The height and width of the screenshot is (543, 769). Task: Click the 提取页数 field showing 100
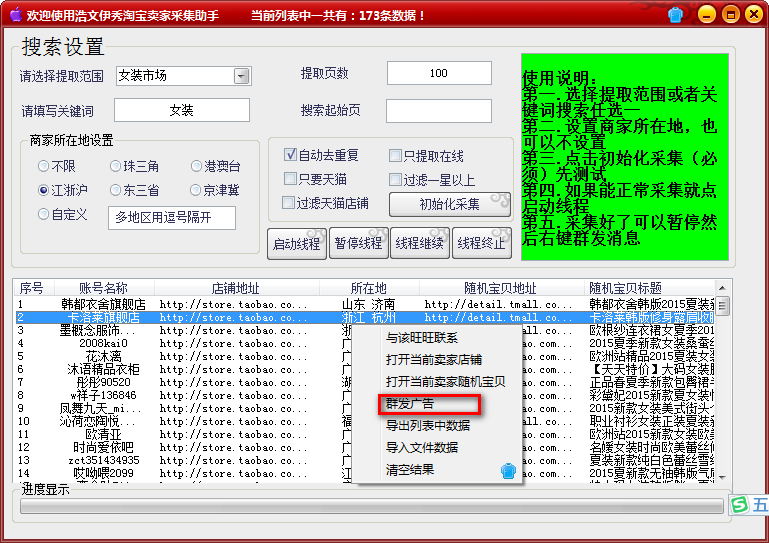pos(439,73)
